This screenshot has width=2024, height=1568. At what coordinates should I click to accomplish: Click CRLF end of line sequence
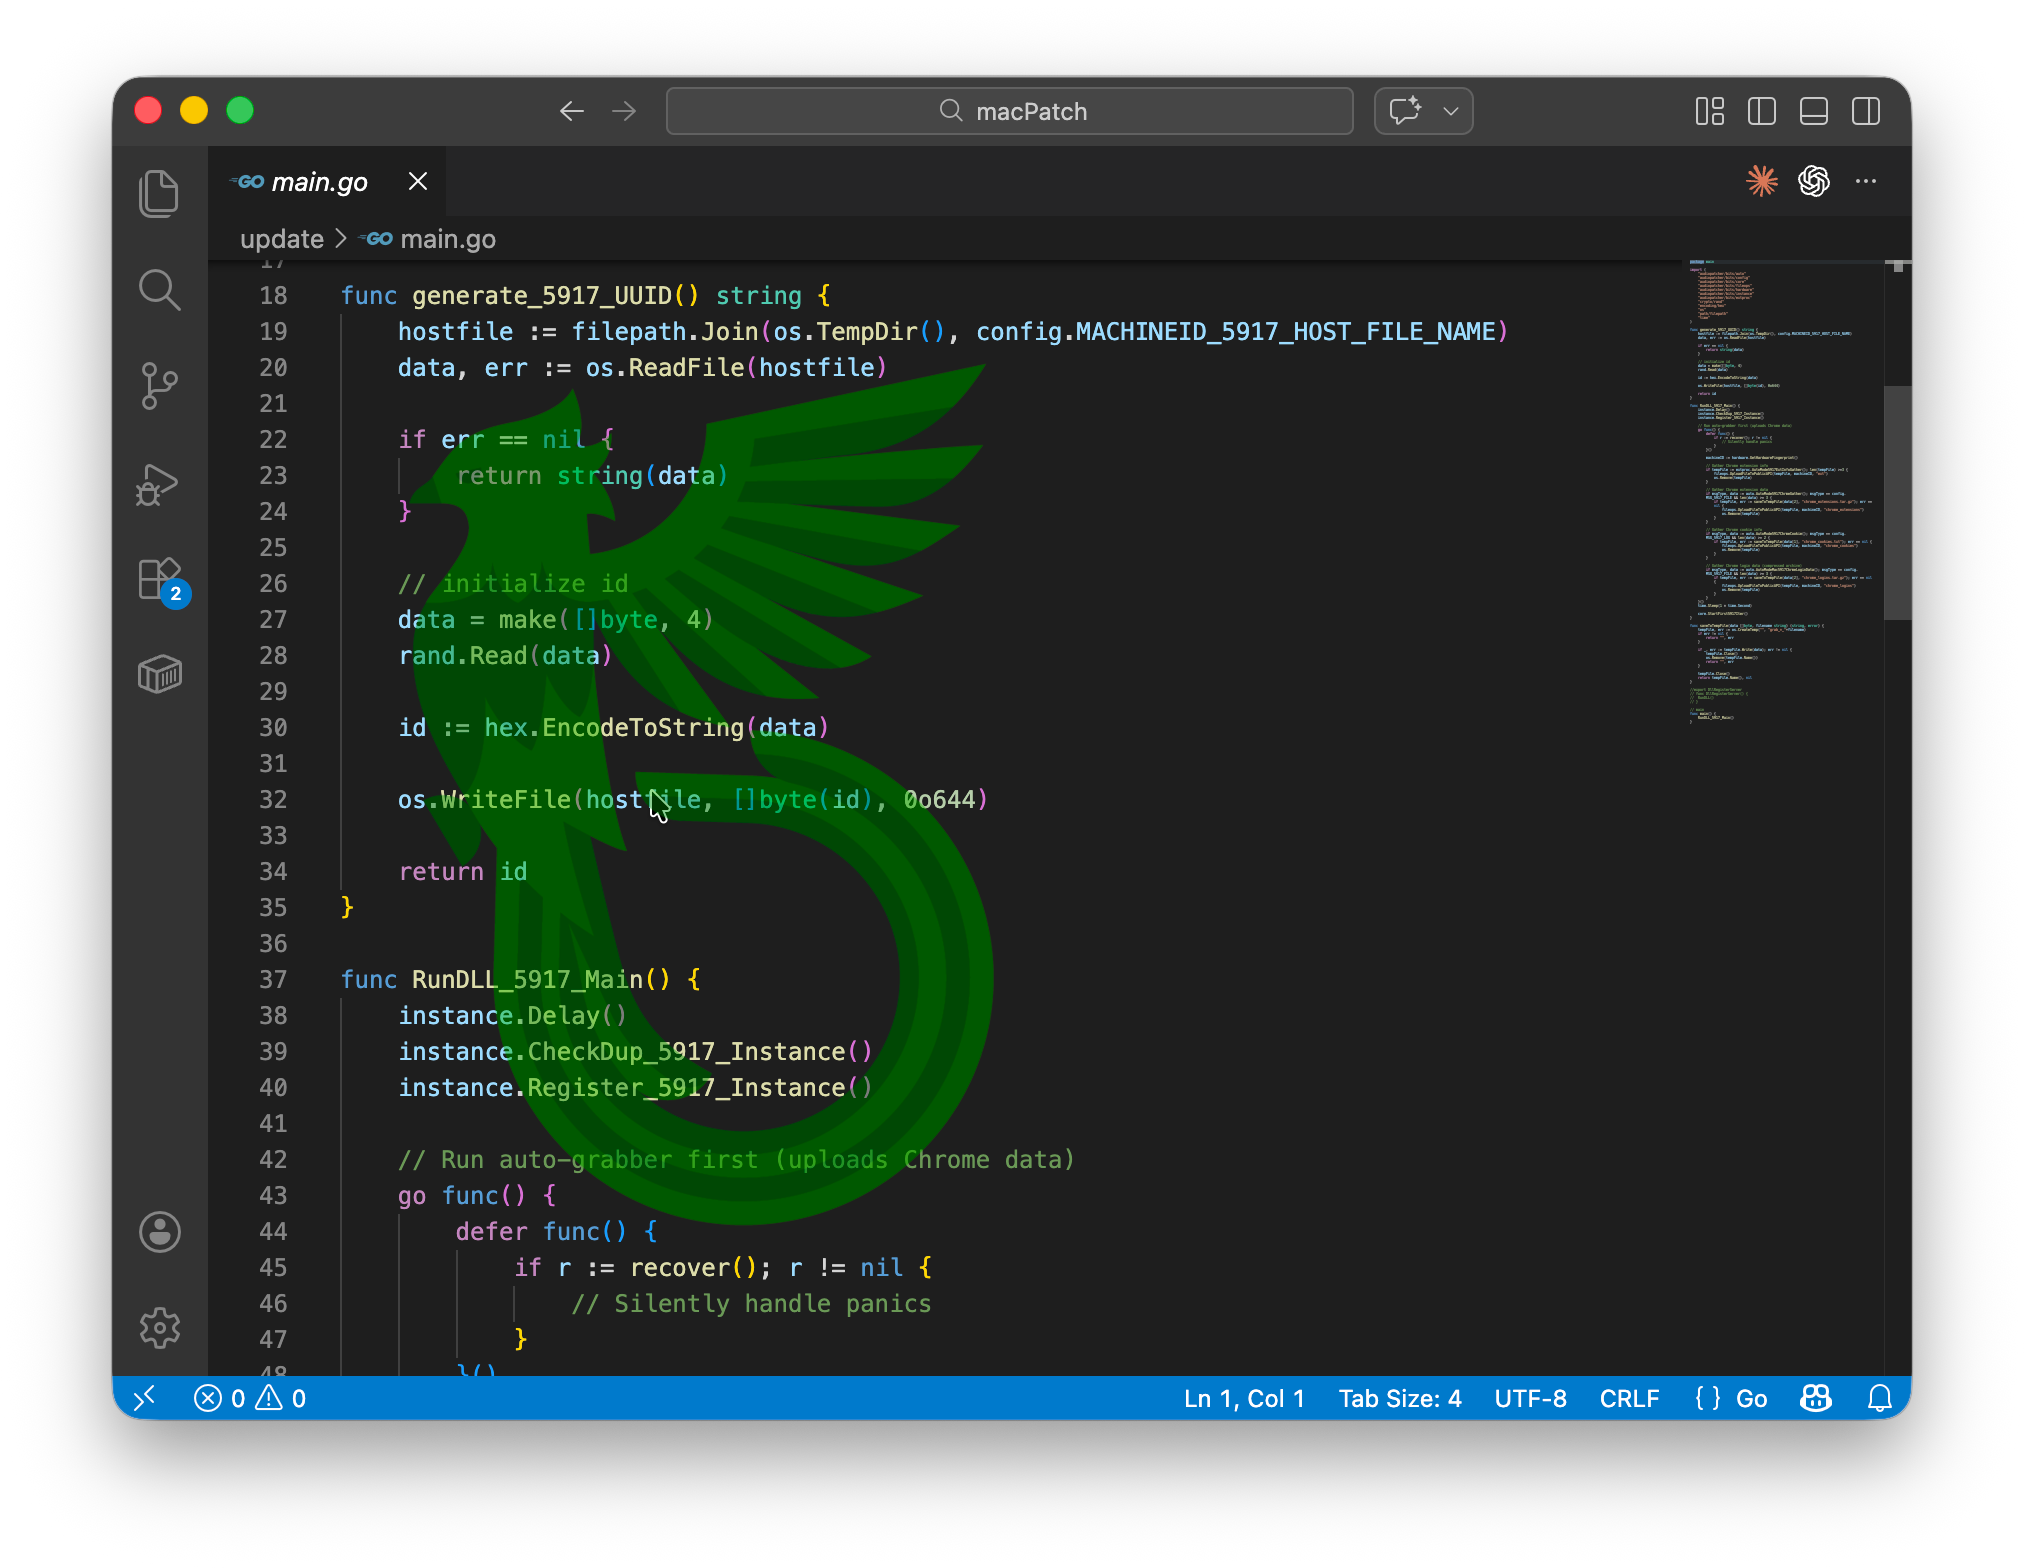tap(1628, 1398)
